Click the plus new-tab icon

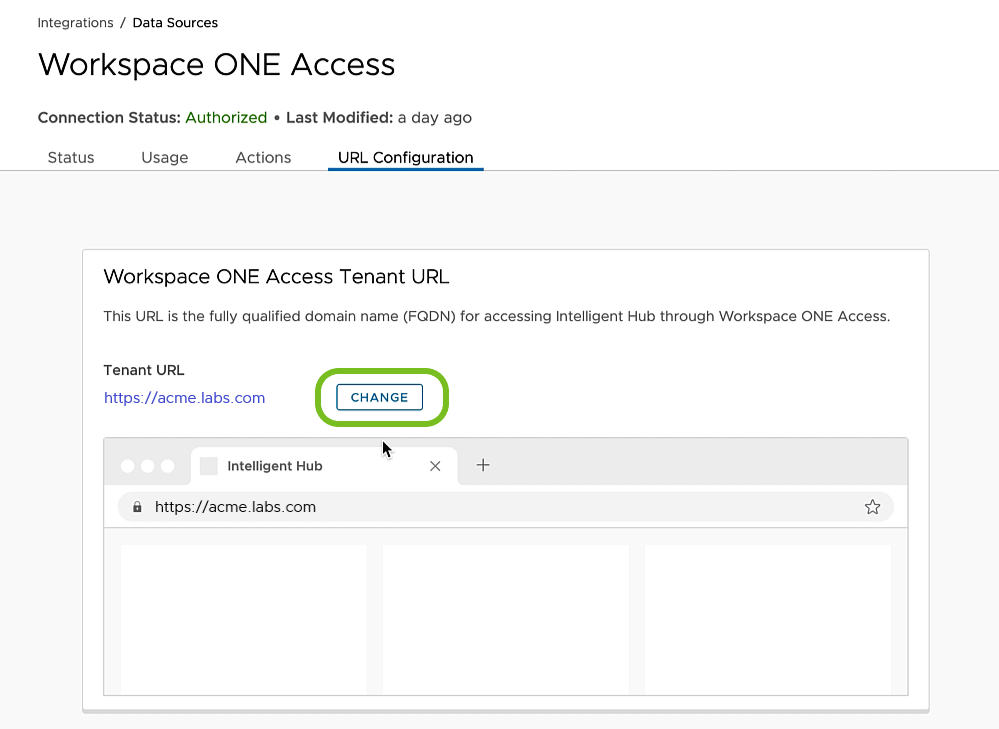click(483, 465)
